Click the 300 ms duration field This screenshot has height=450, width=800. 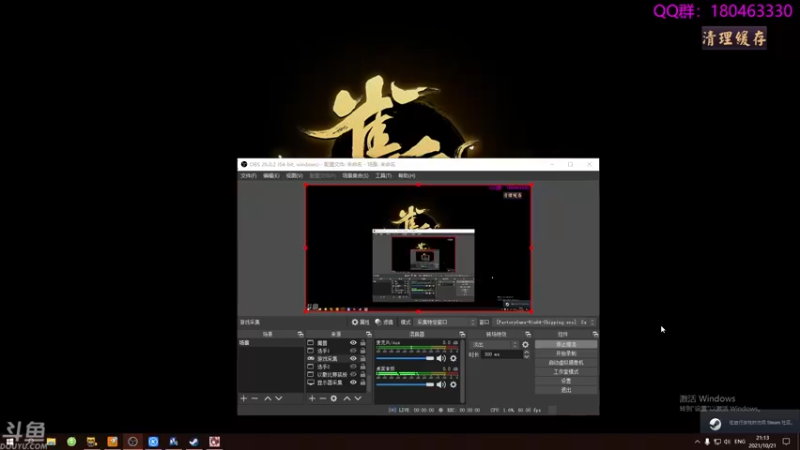(502, 355)
